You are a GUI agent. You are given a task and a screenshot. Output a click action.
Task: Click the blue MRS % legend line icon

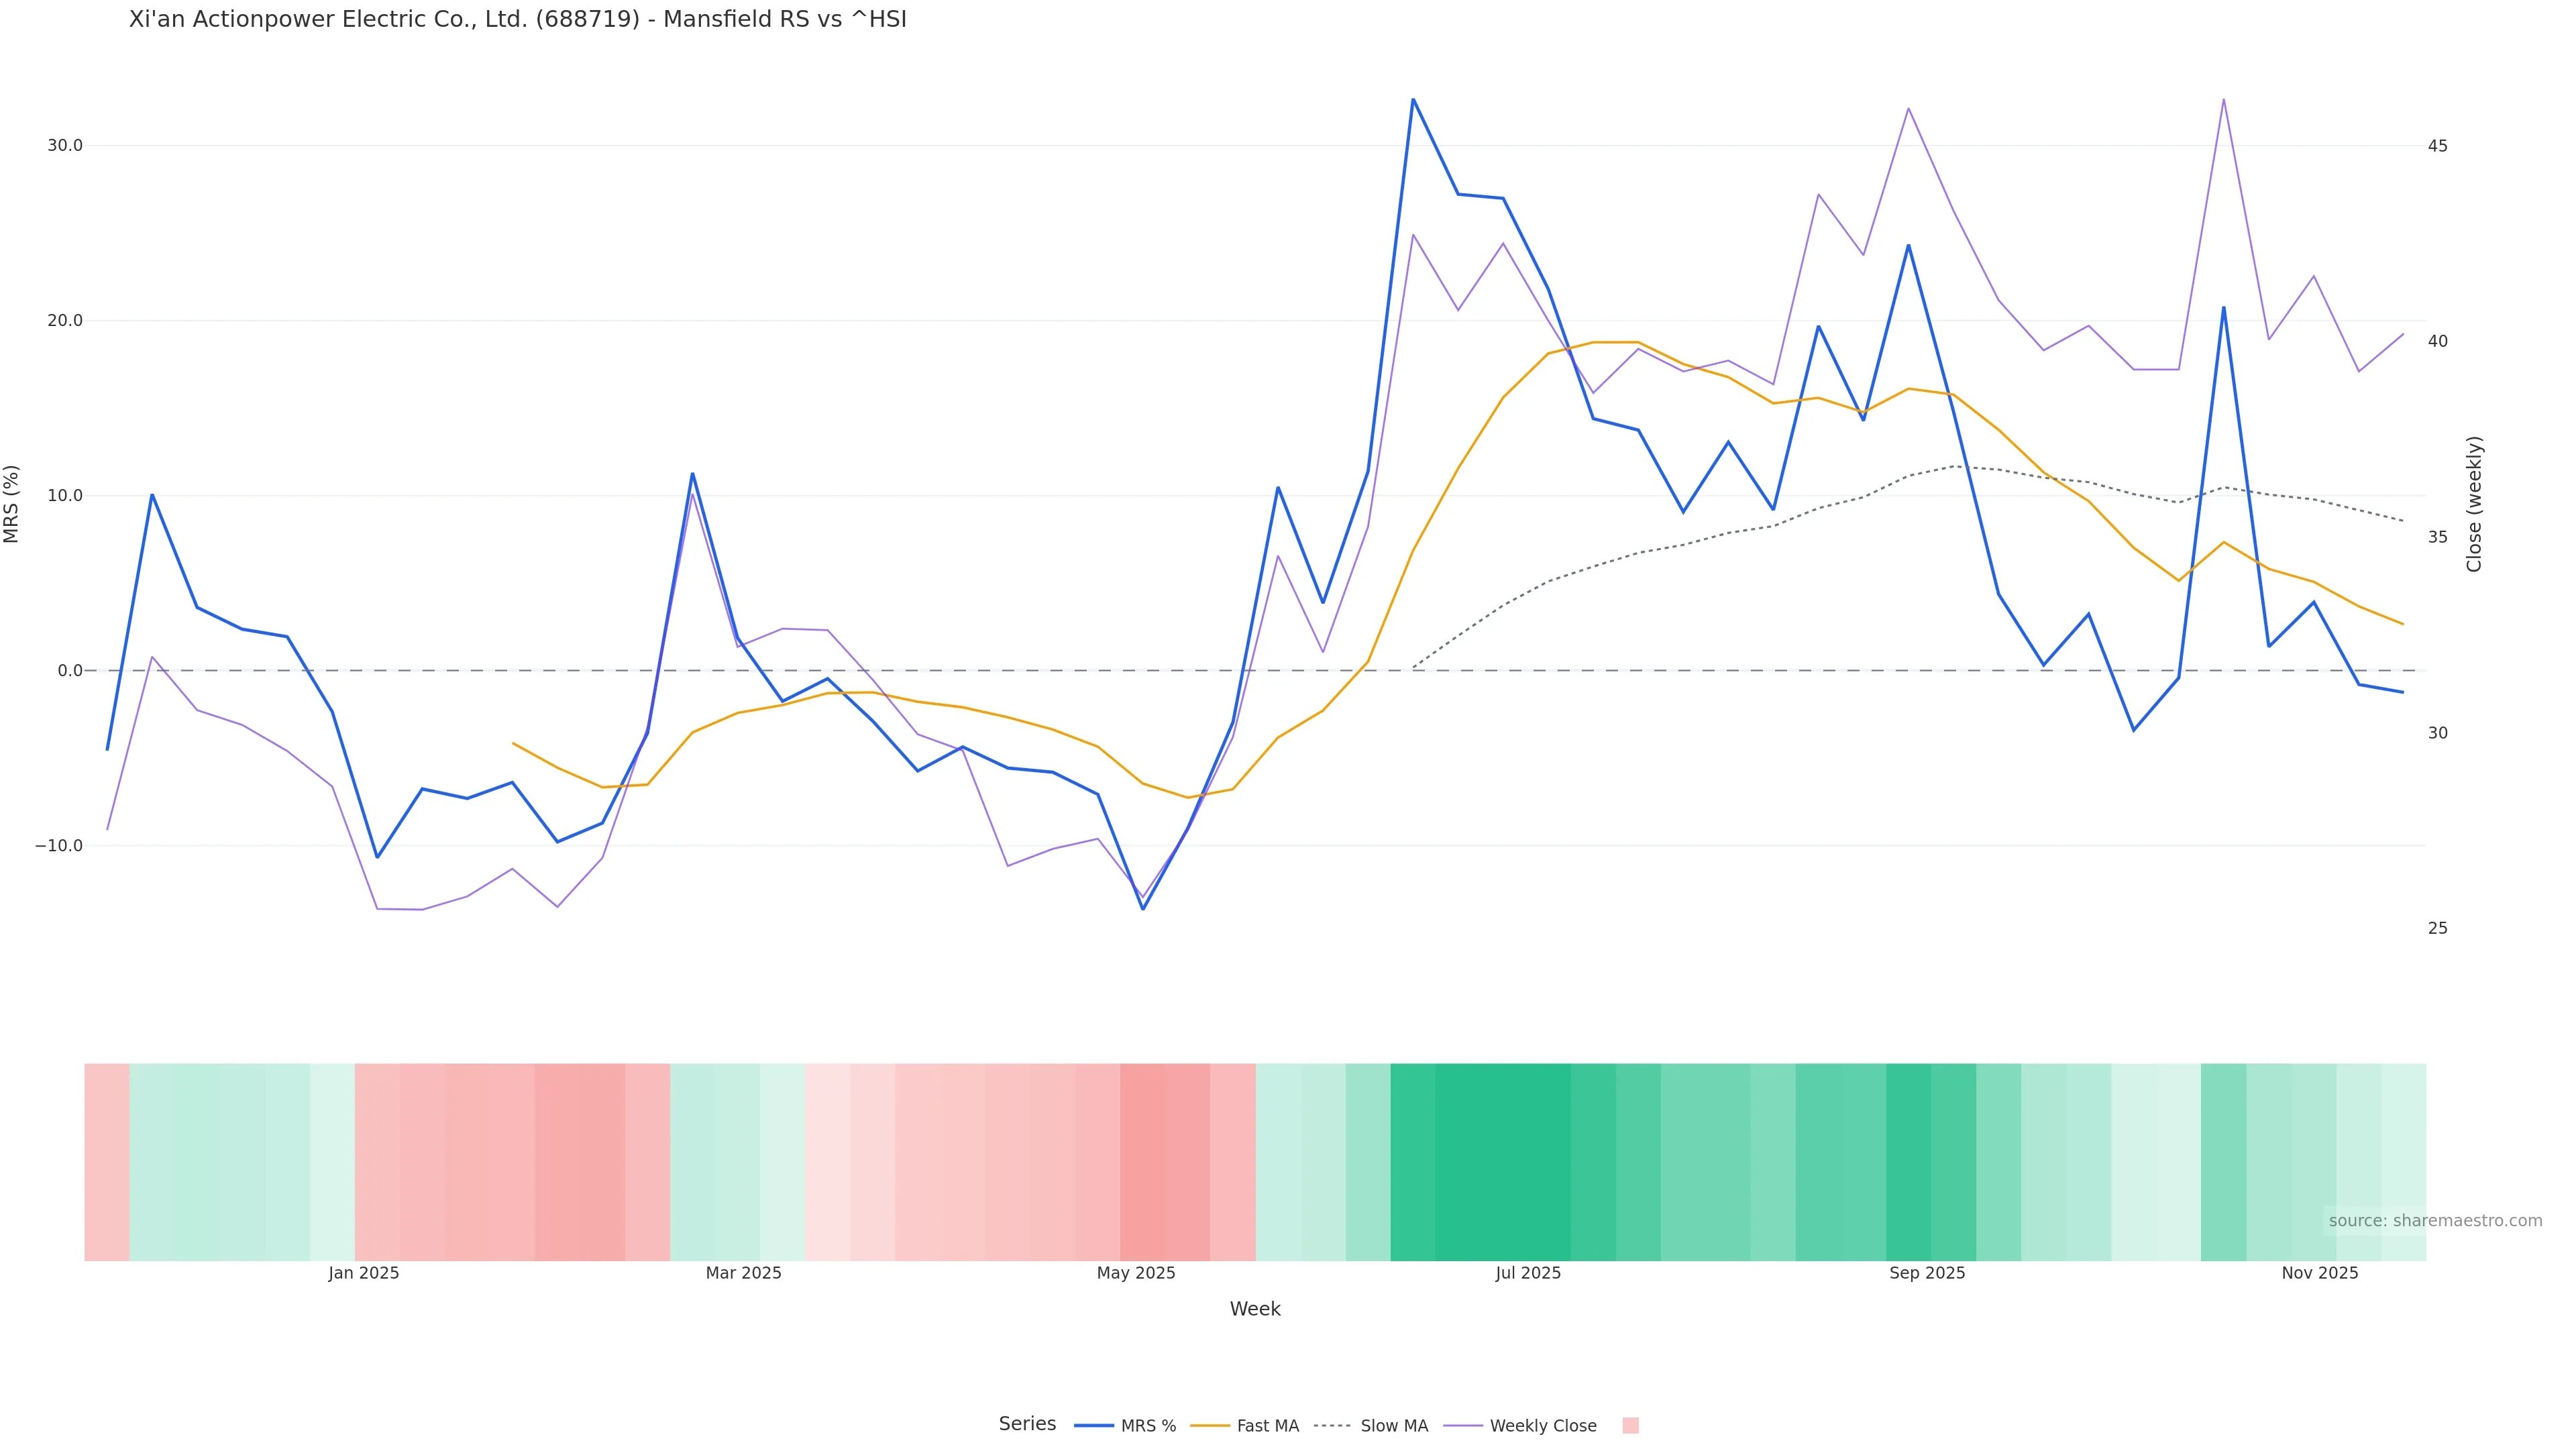1094,1426
